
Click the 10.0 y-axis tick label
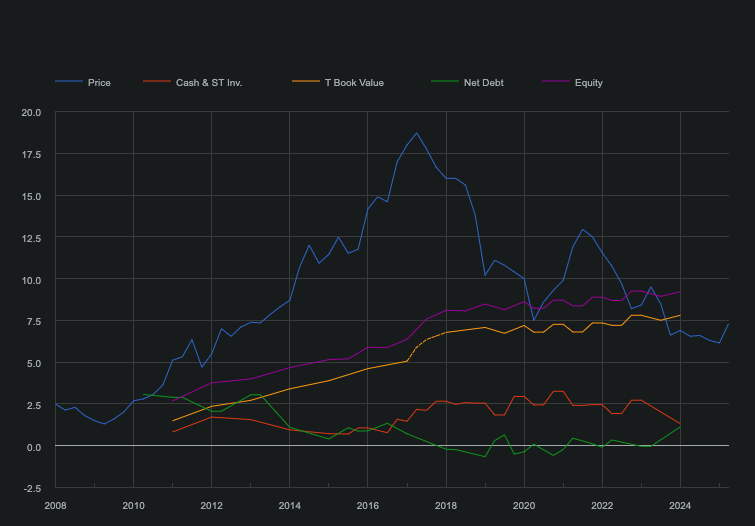[x=31, y=279]
